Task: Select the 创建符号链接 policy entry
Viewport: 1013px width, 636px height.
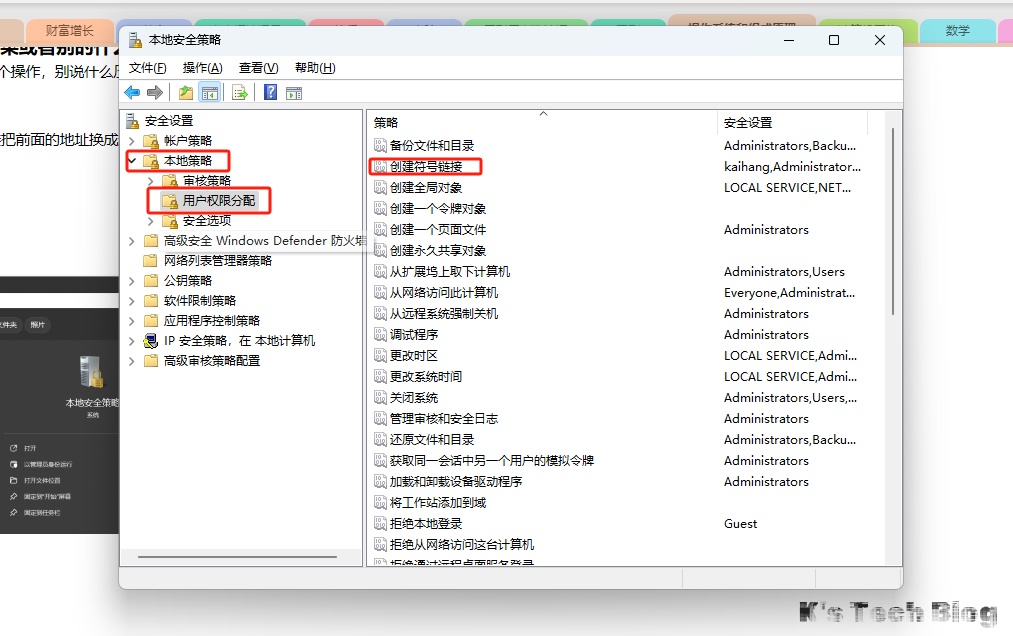Action: coord(426,166)
